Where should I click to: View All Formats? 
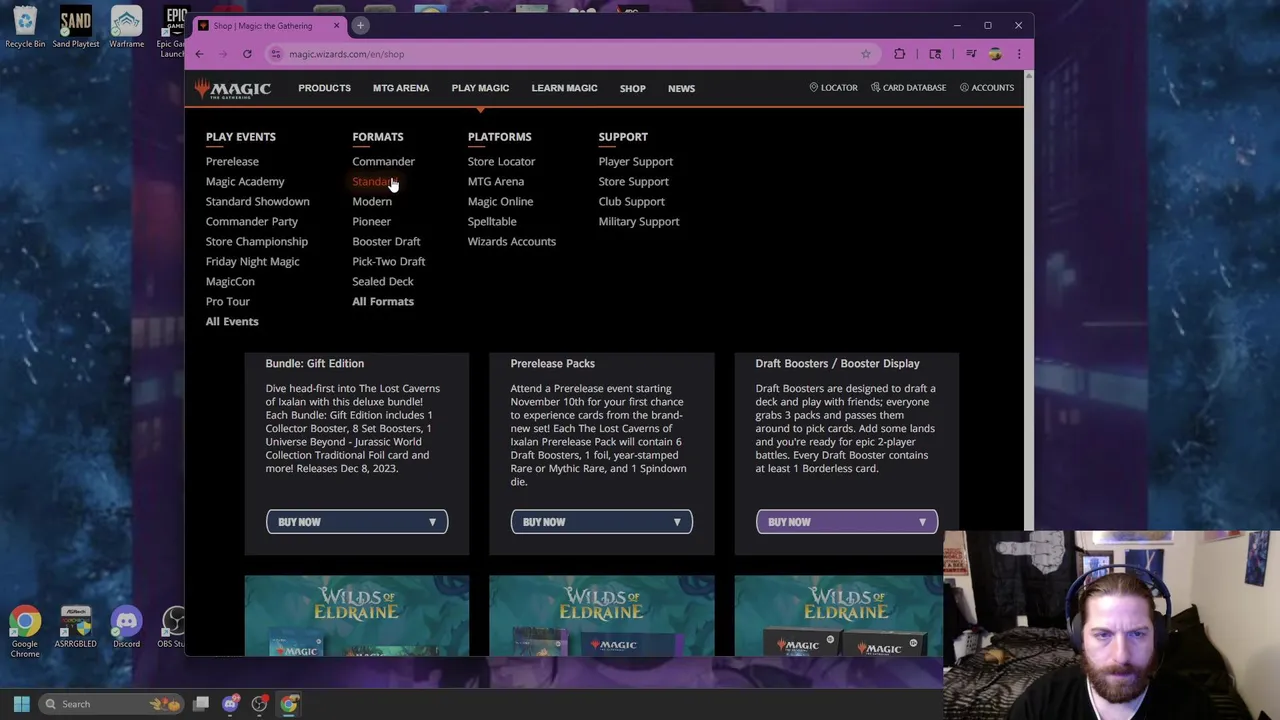coord(382,301)
